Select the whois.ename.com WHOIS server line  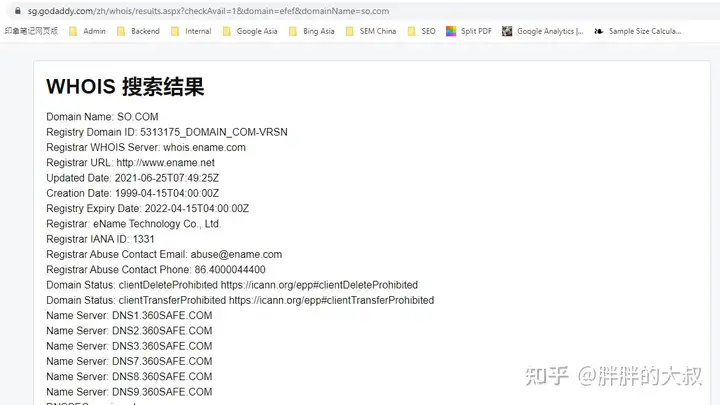[146, 147]
